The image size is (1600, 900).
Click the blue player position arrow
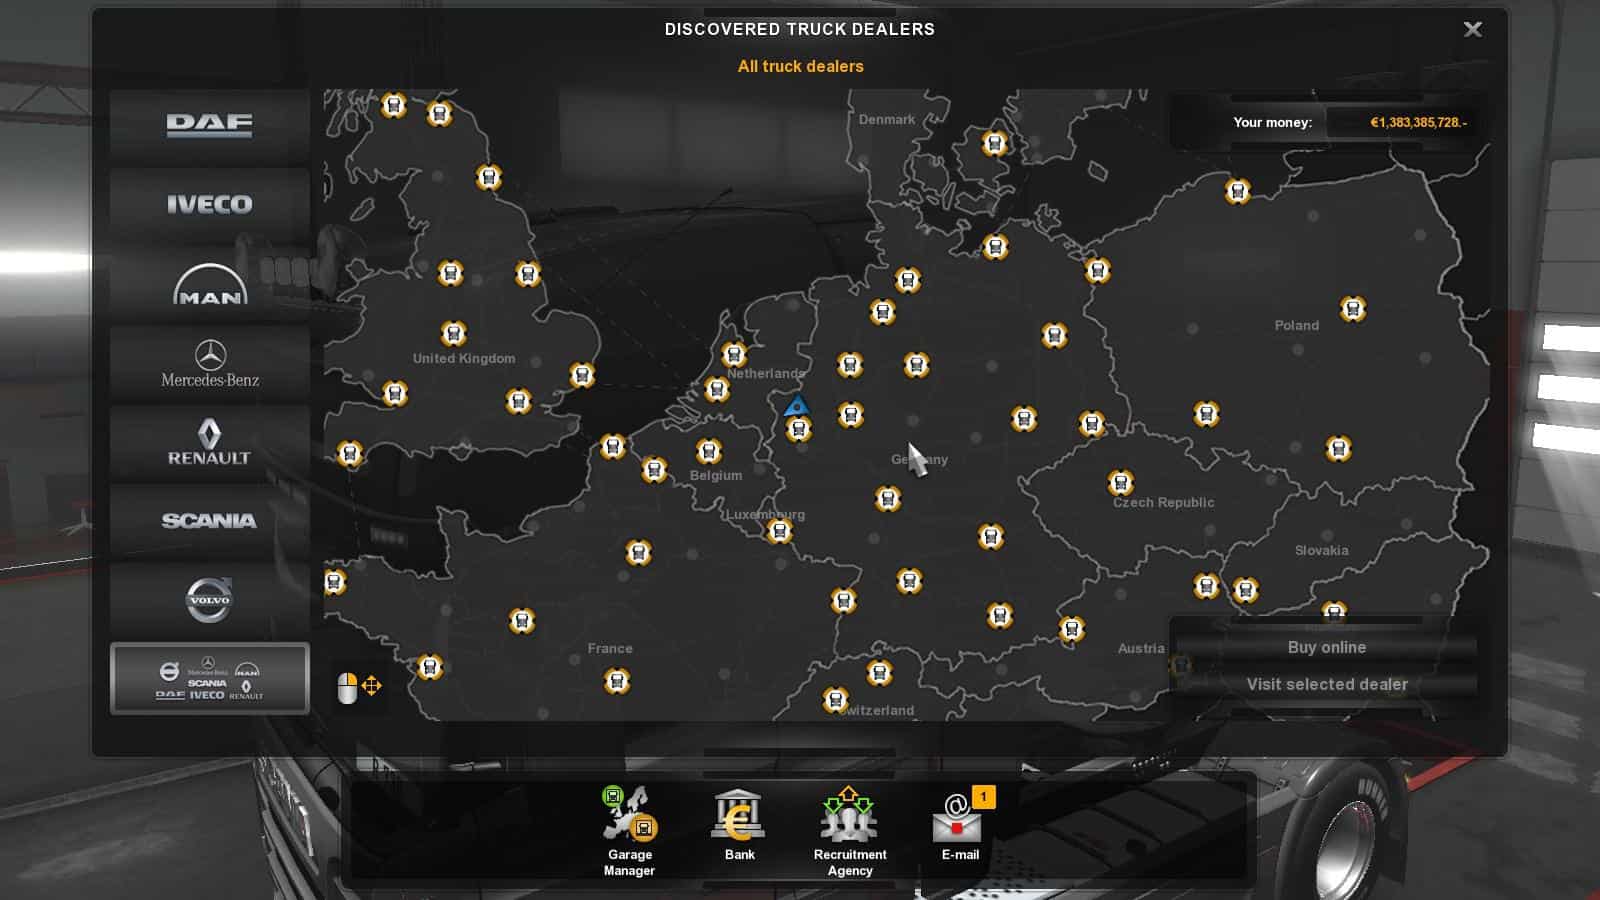pos(796,406)
